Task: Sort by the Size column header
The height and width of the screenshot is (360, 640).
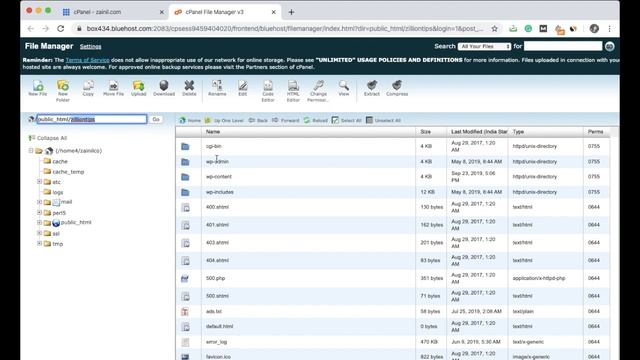Action: point(426,132)
